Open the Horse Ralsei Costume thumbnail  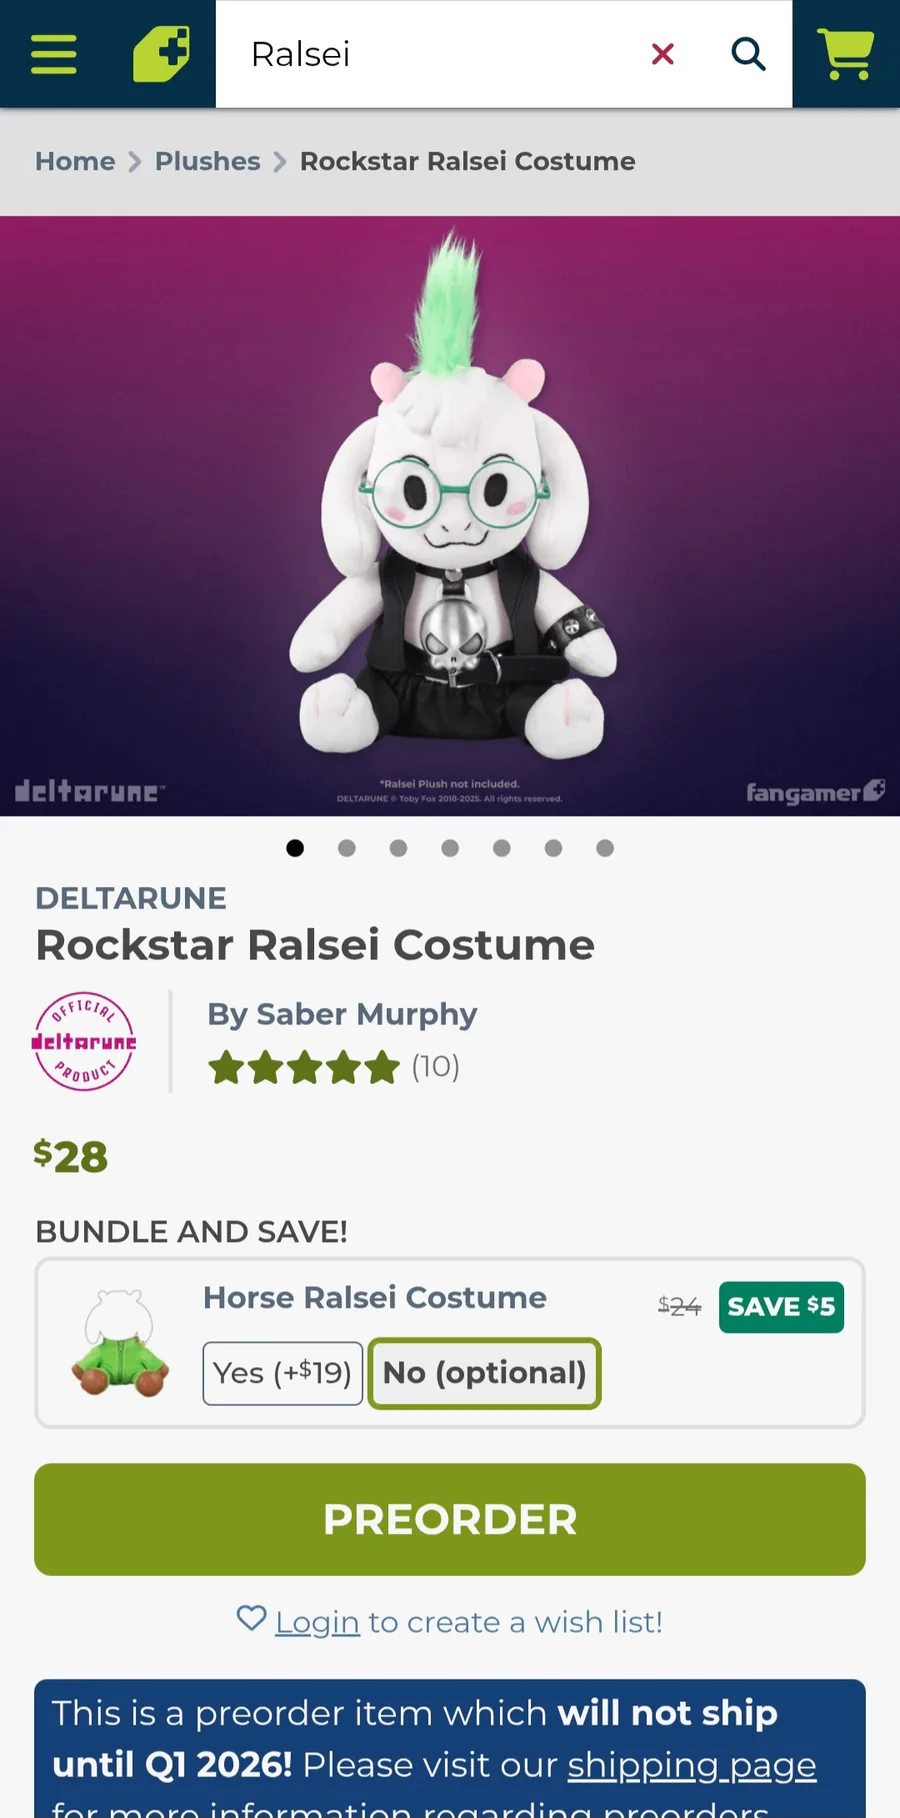point(120,1342)
